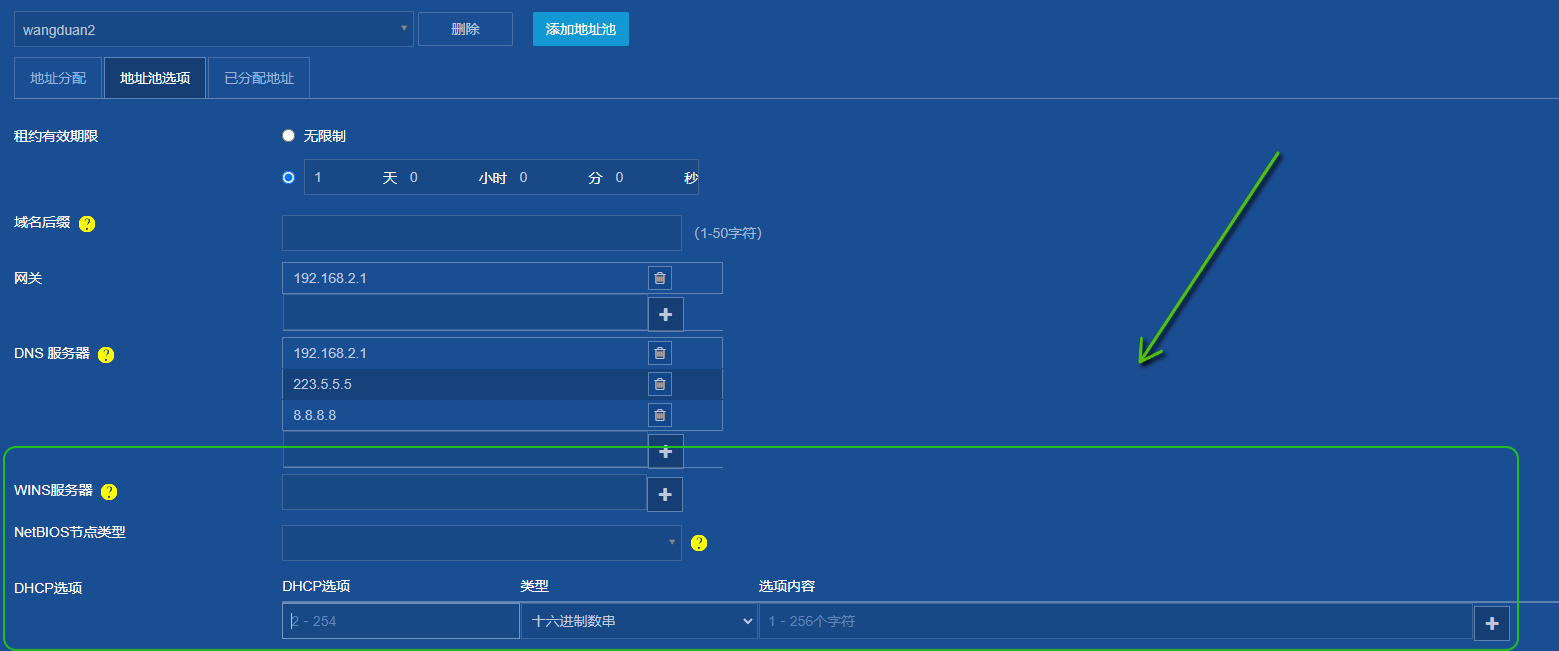Open help next to NetBIOS node type
Viewport: 1559px width, 651px height.
click(699, 543)
